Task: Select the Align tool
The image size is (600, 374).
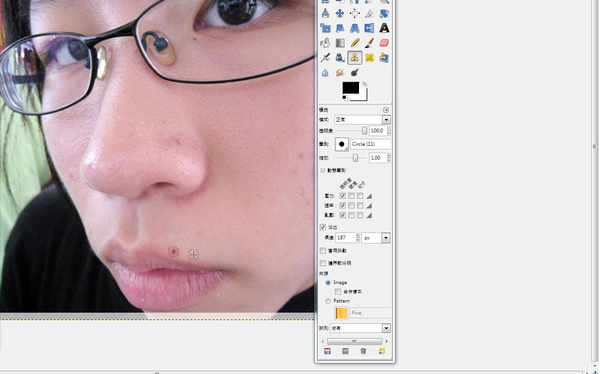Action: coord(354,13)
